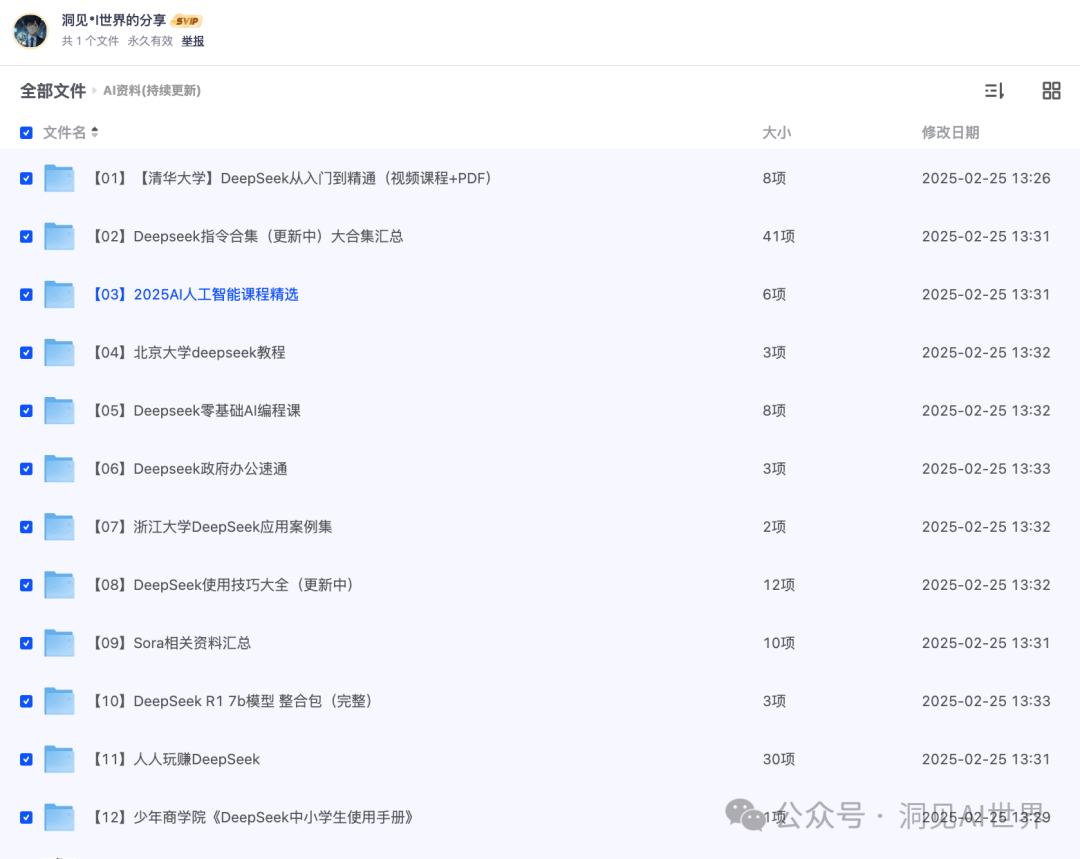Viewport: 1080px width, 859px height.
Task: Uncheck the 【12】少年商学院 checkbox
Action: 26,817
